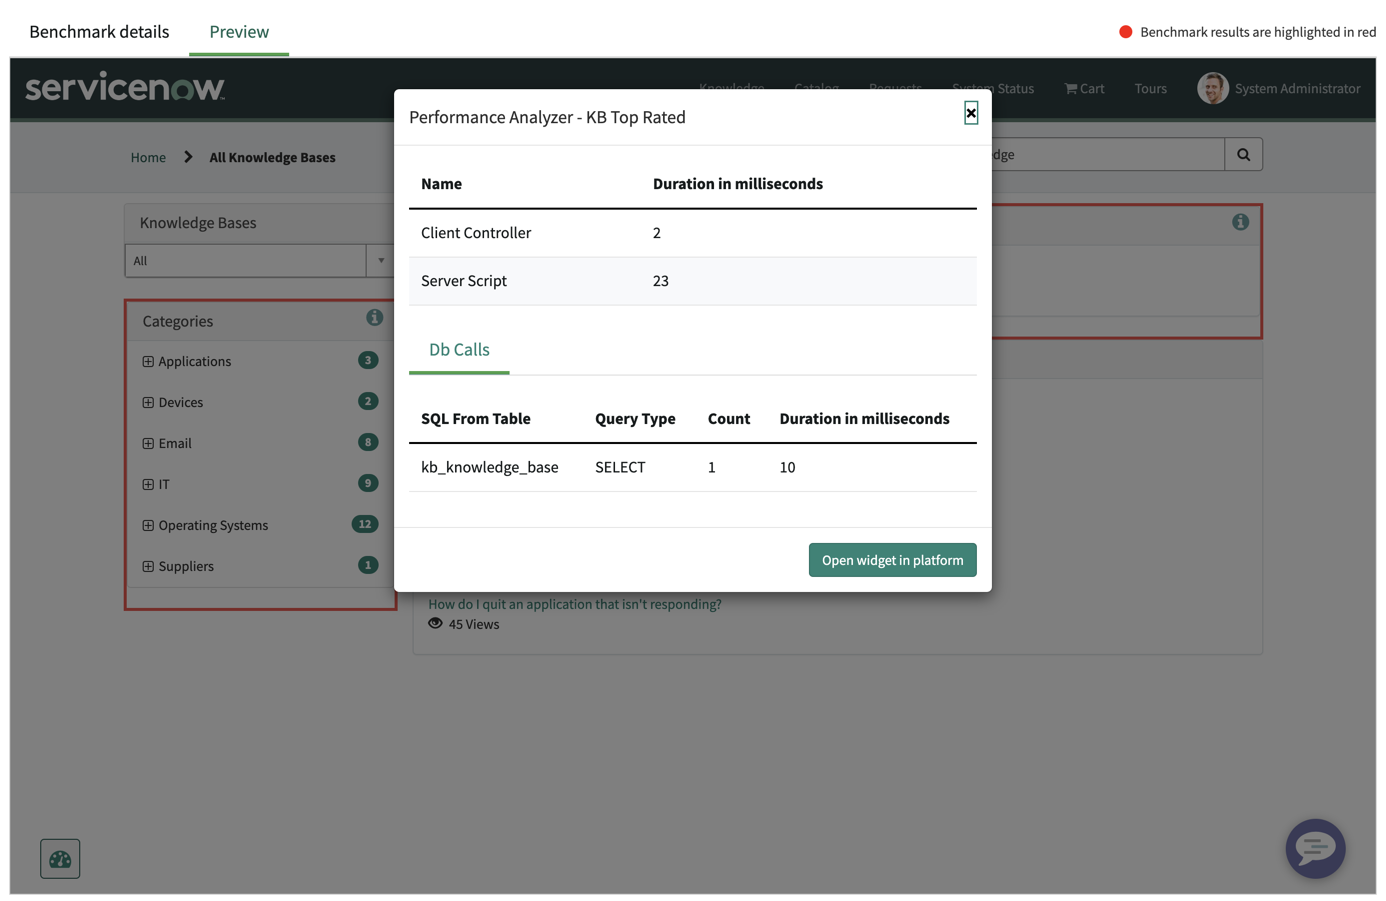Click the Knowledge Bases panel heading

(198, 223)
